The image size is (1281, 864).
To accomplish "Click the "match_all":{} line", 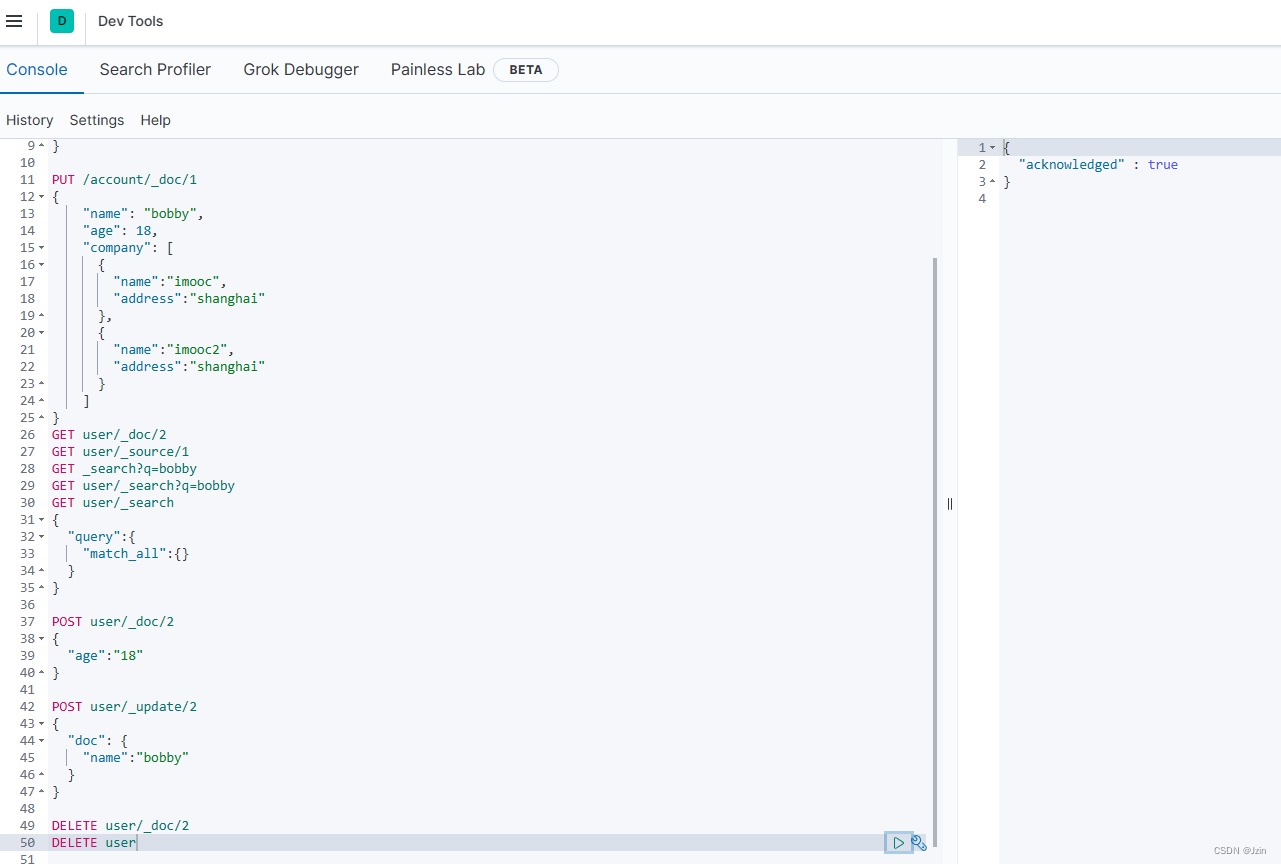I will [136, 554].
